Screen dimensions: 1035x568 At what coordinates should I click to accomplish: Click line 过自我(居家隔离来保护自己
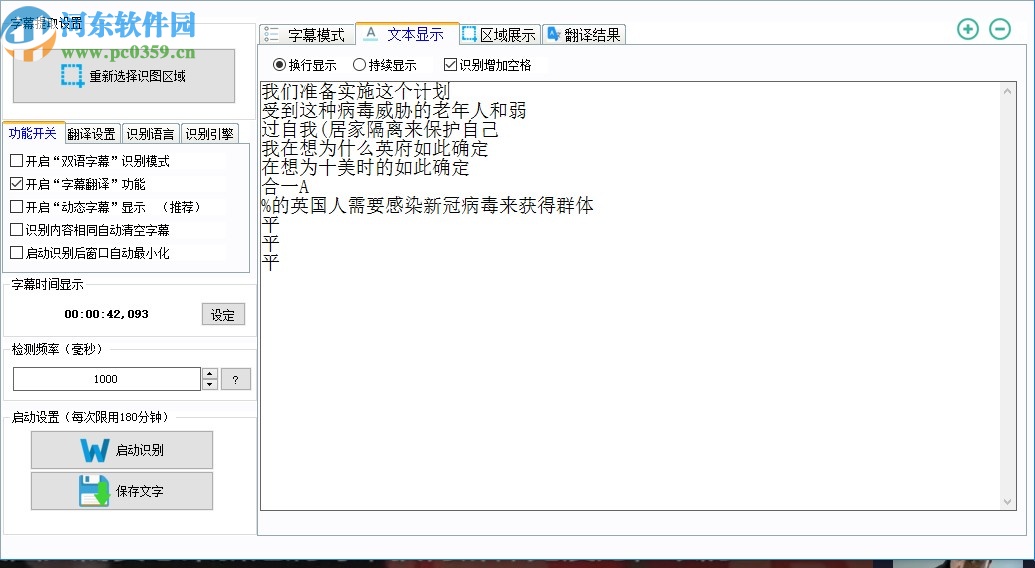click(x=380, y=129)
